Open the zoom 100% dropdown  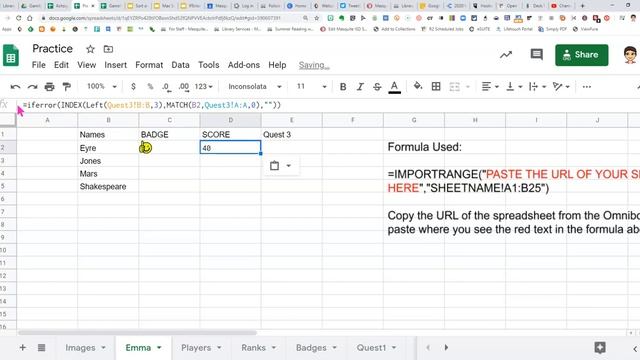[102, 87]
